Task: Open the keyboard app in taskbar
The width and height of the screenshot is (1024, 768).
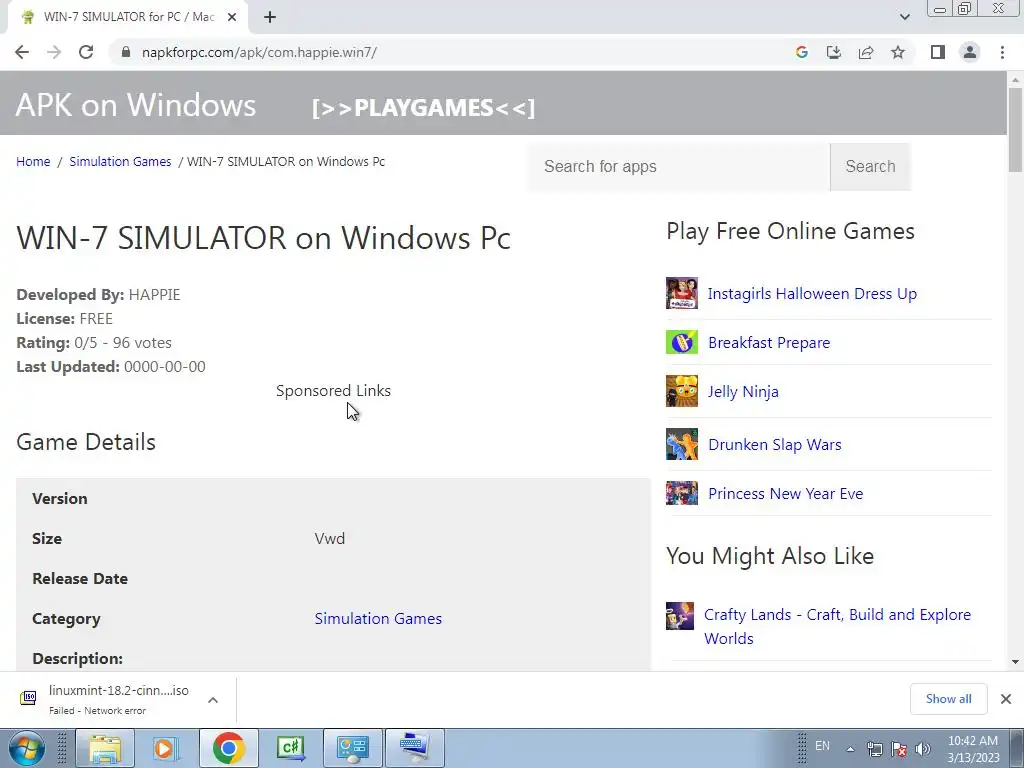Action: (415, 748)
